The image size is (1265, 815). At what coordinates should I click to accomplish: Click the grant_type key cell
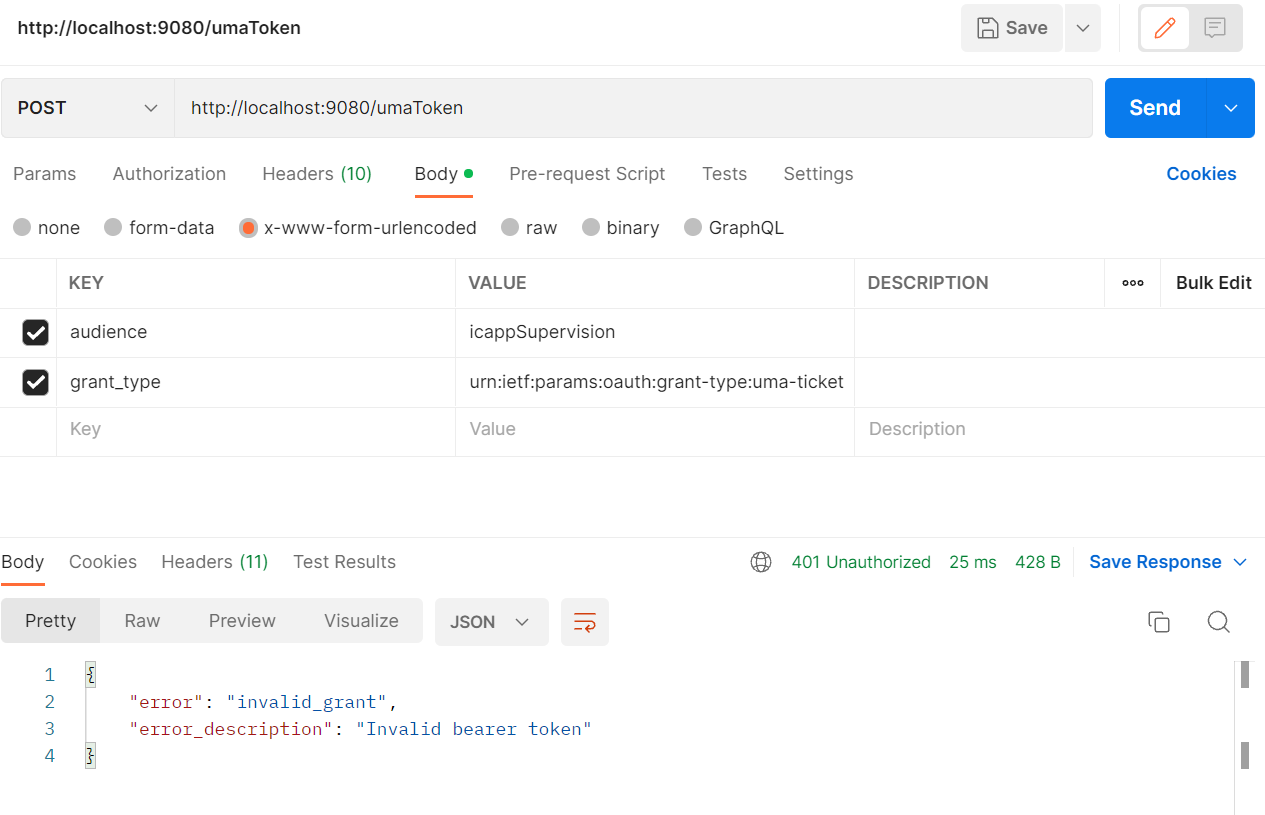[256, 382]
